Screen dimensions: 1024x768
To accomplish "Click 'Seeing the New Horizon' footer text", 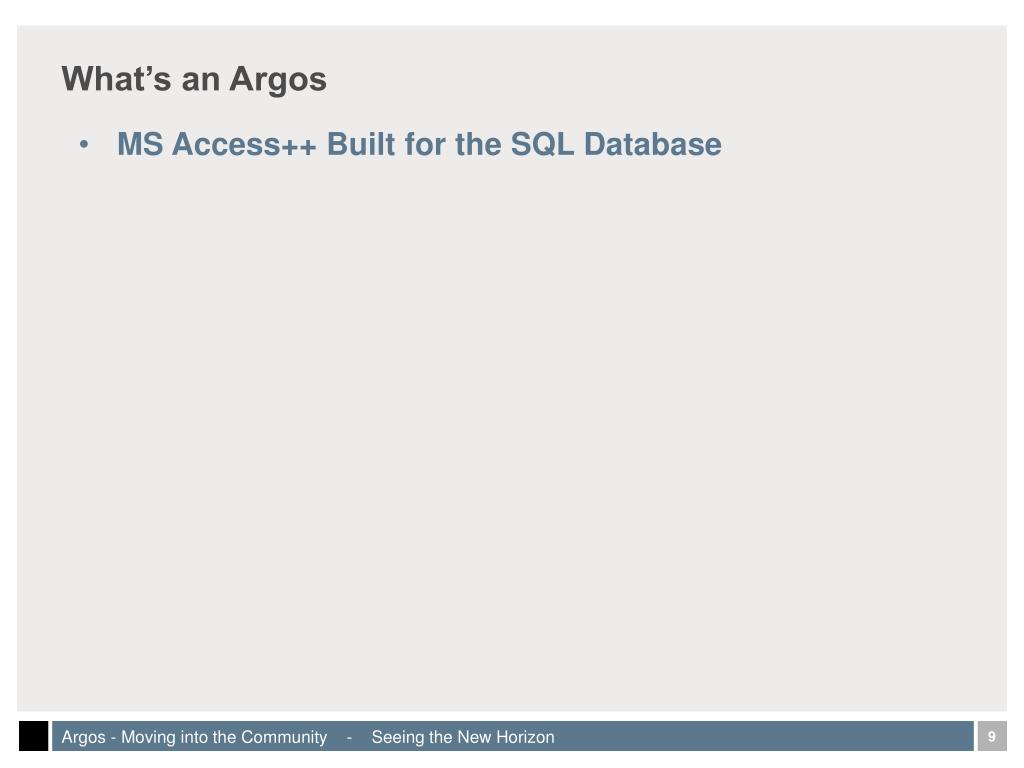I will pos(463,737).
